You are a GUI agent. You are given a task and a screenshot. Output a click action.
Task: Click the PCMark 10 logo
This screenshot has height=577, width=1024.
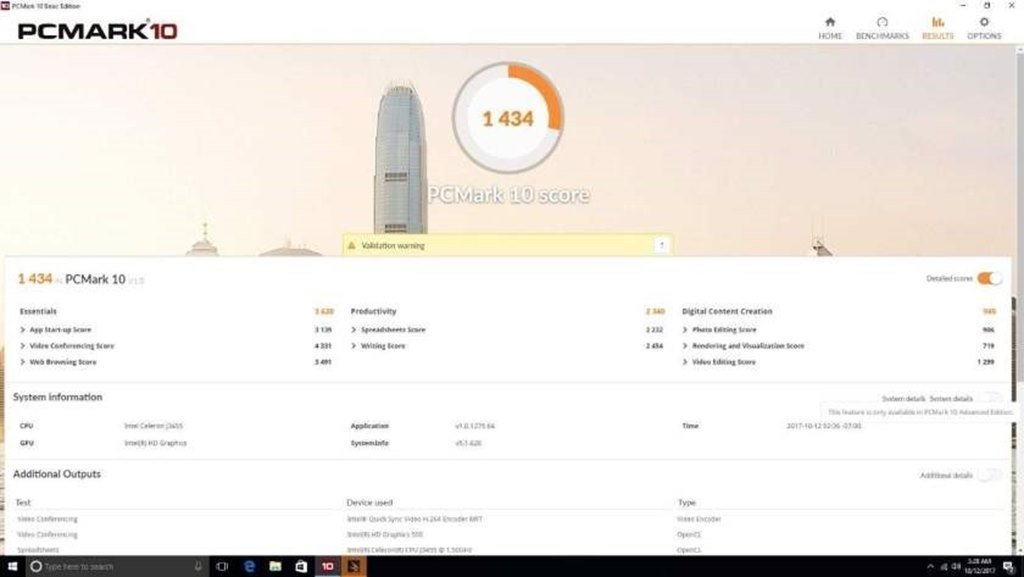(97, 30)
